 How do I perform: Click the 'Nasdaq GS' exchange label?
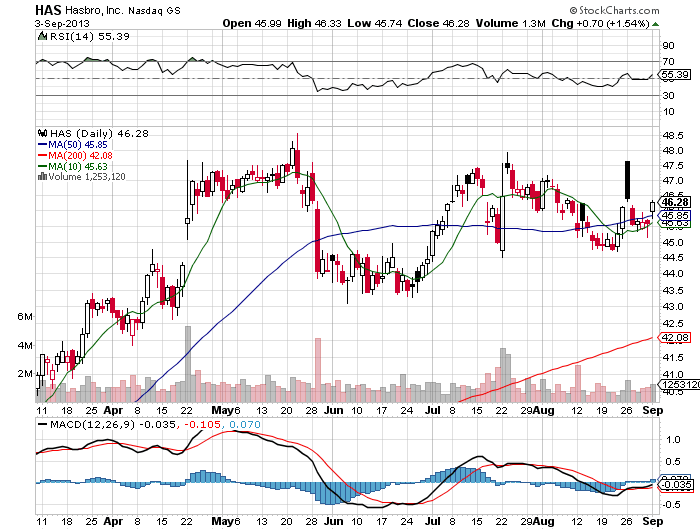154,10
